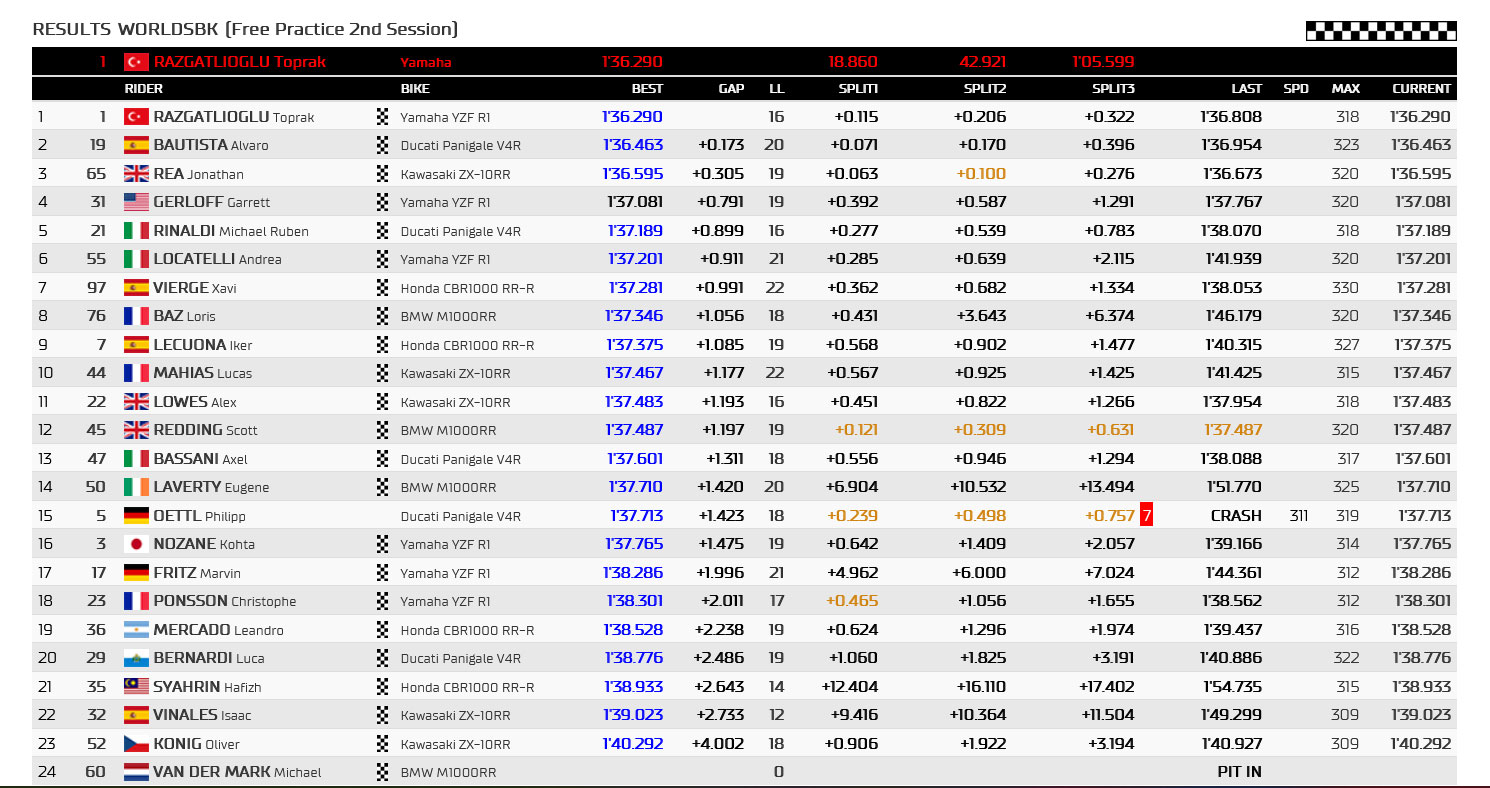Click the Malaysian flag beside SYAHRIN Hafizh
Screen dimensions: 1490x788
[136, 687]
